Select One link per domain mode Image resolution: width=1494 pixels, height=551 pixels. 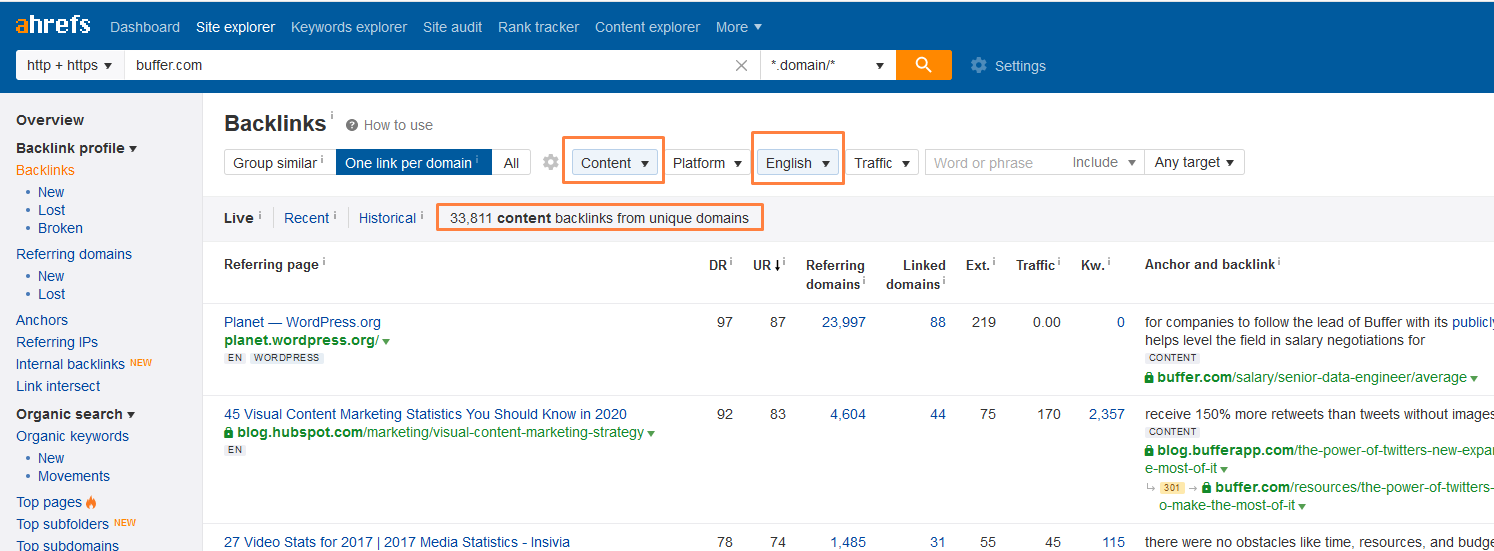click(x=412, y=162)
